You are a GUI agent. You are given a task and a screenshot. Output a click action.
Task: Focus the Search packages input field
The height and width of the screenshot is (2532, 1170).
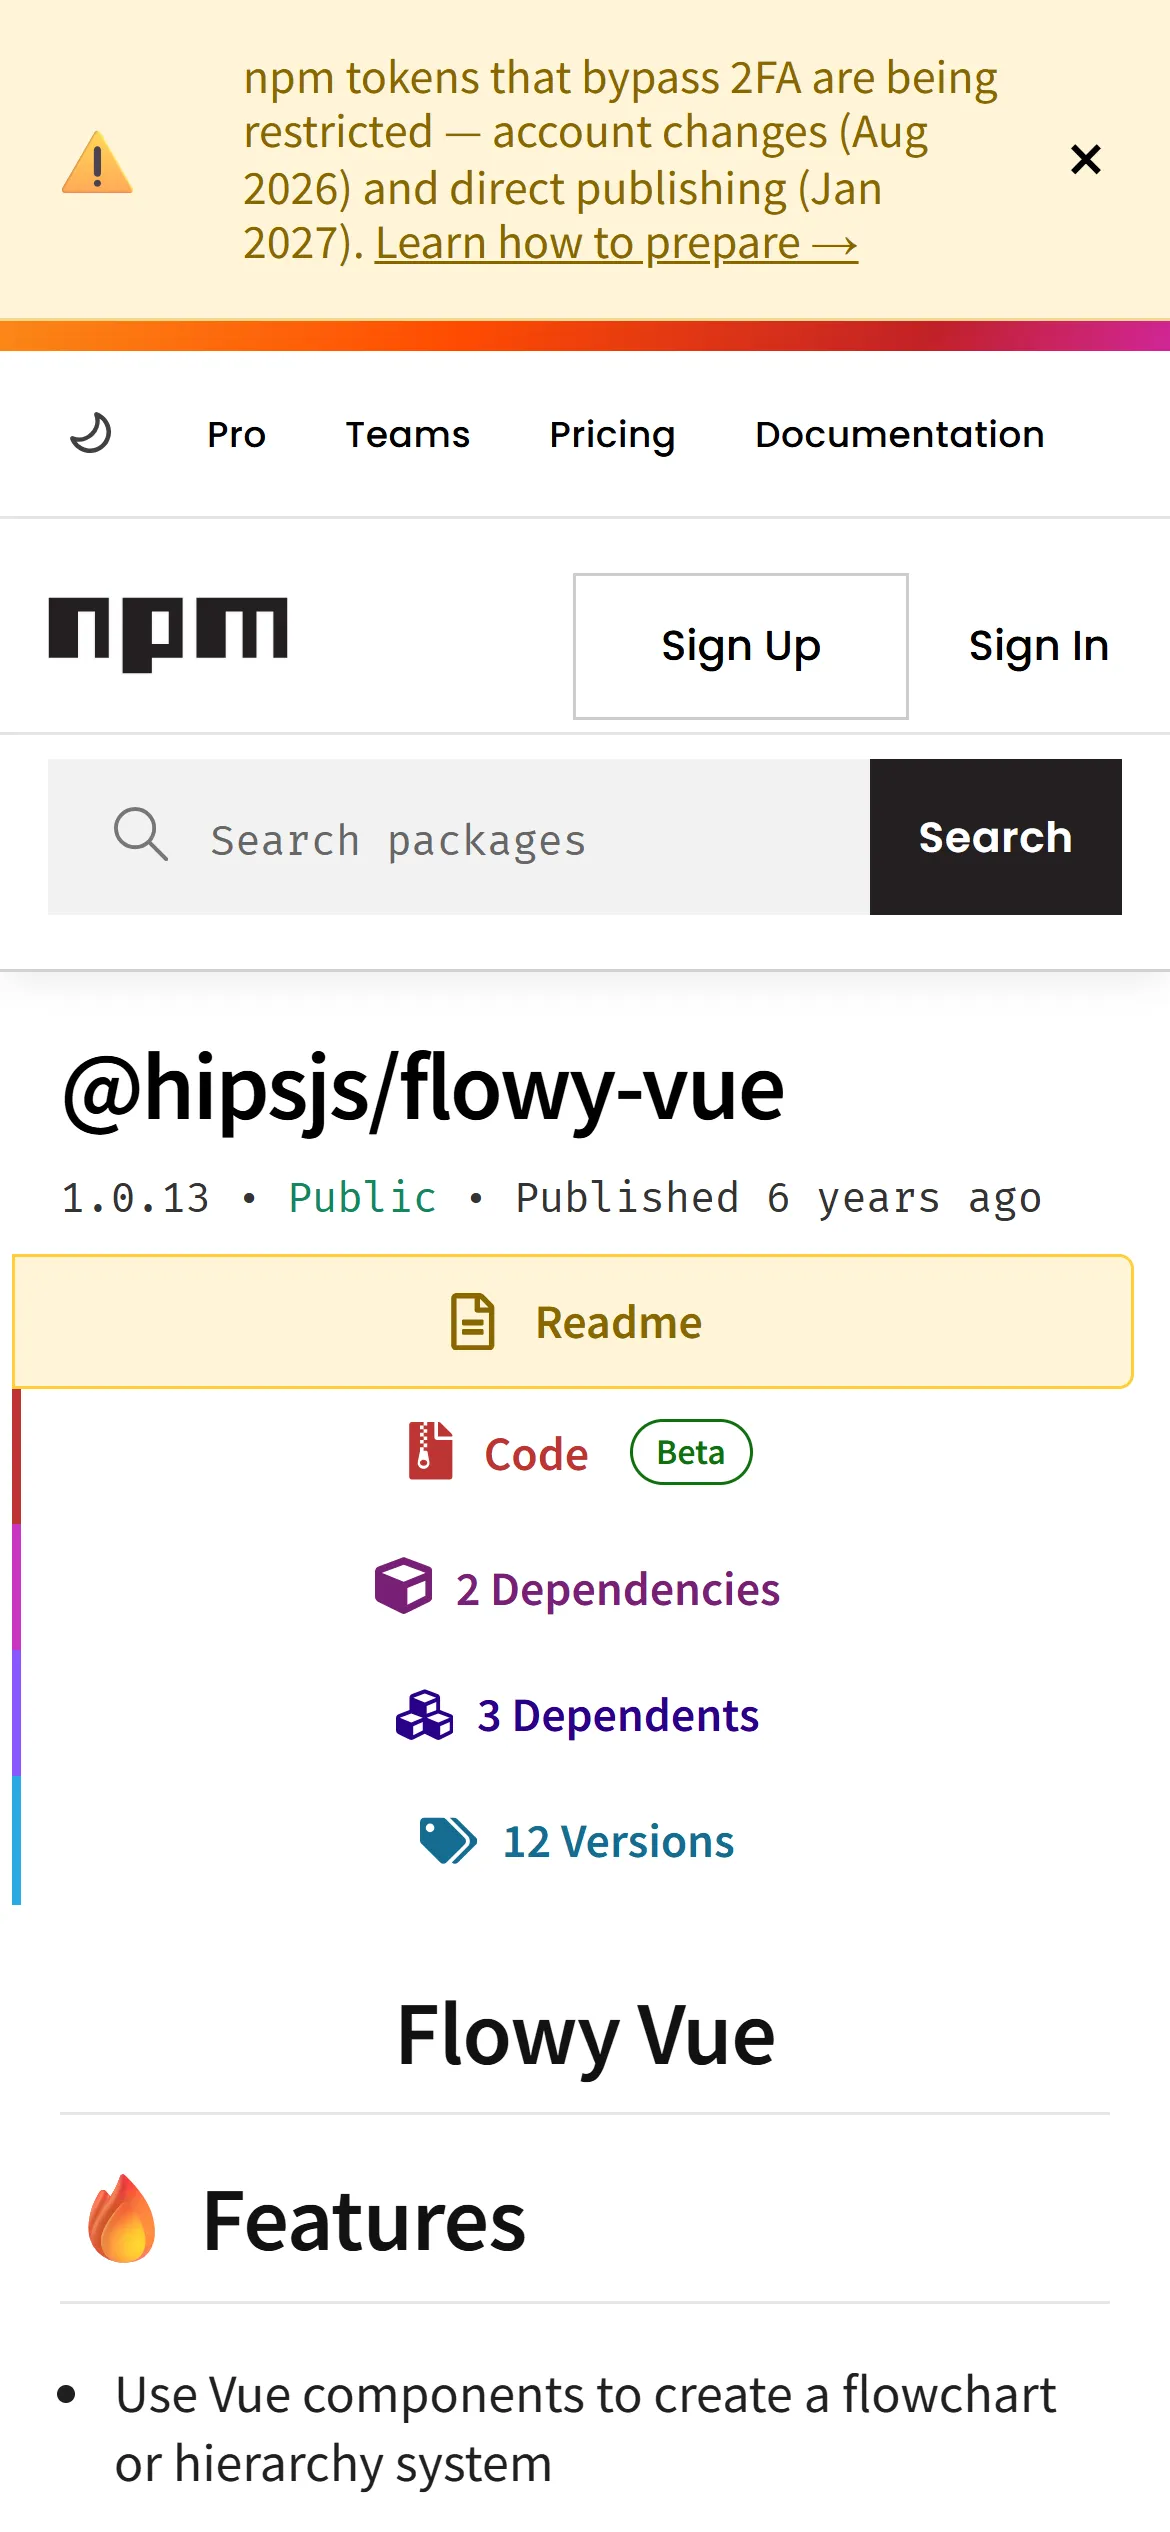[459, 837]
